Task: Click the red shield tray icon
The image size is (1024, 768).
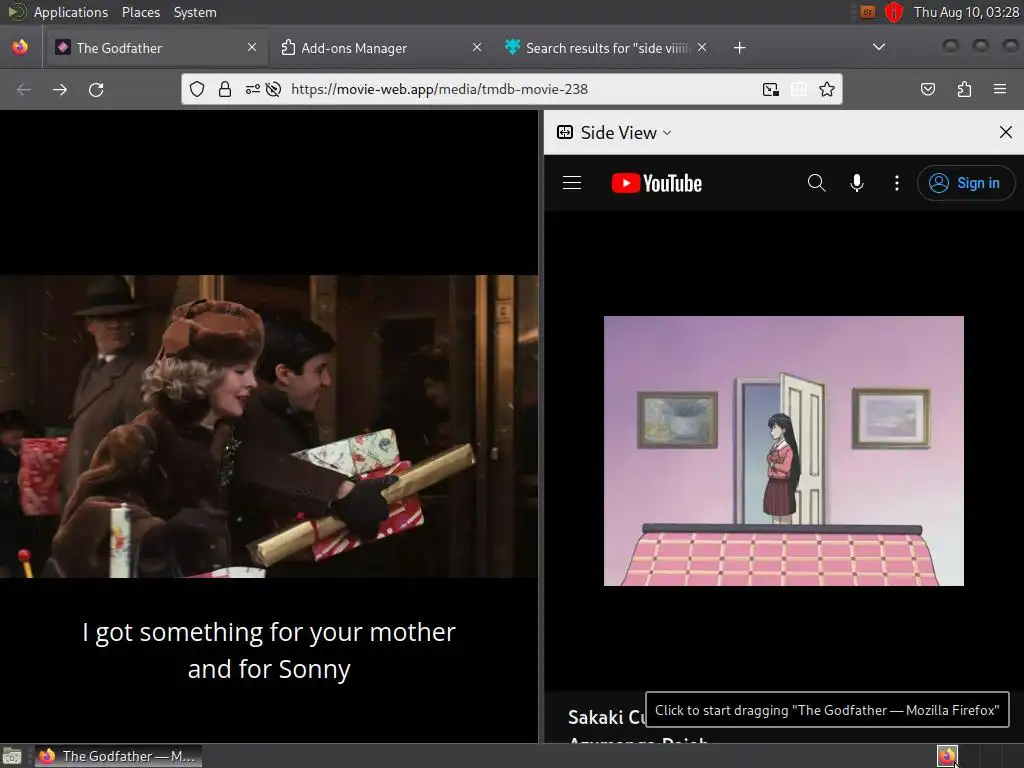Action: [x=893, y=12]
